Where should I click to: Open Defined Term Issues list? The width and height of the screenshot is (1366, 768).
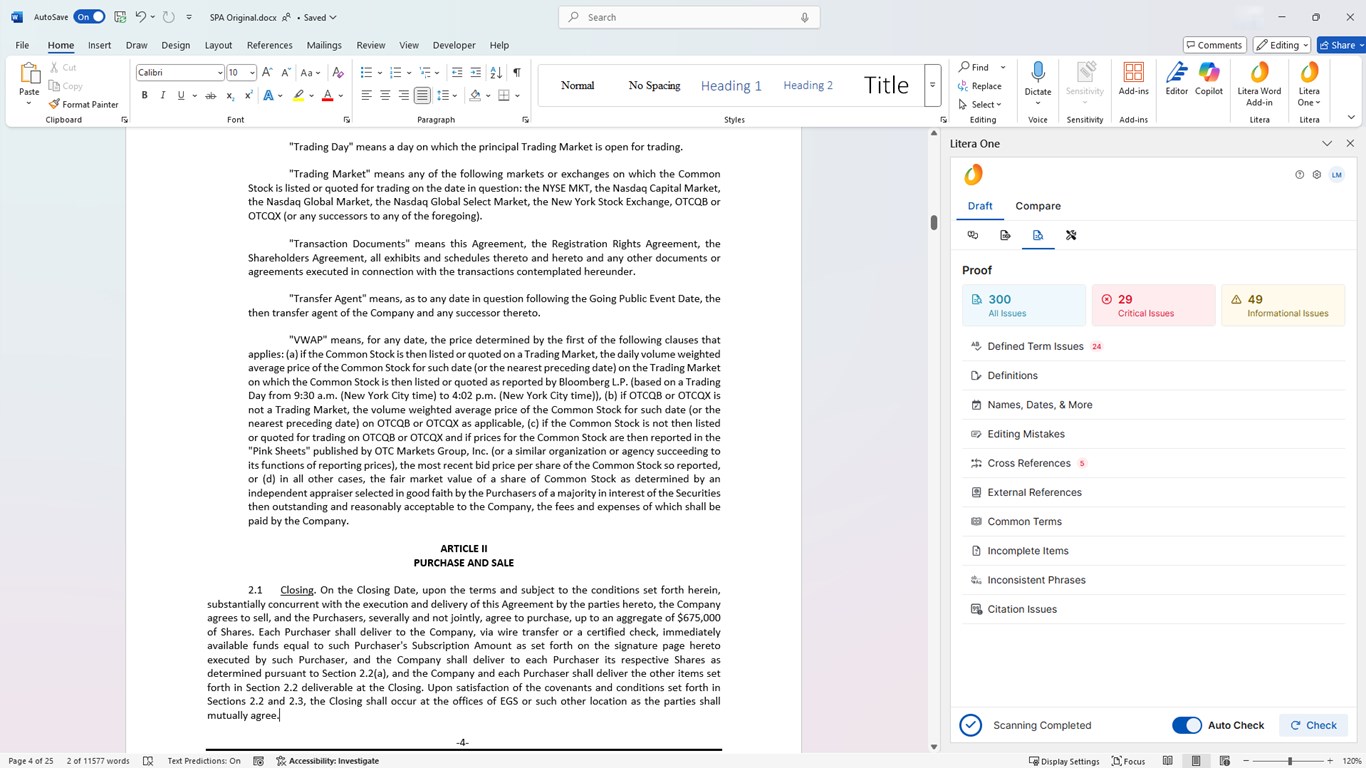(1154, 346)
